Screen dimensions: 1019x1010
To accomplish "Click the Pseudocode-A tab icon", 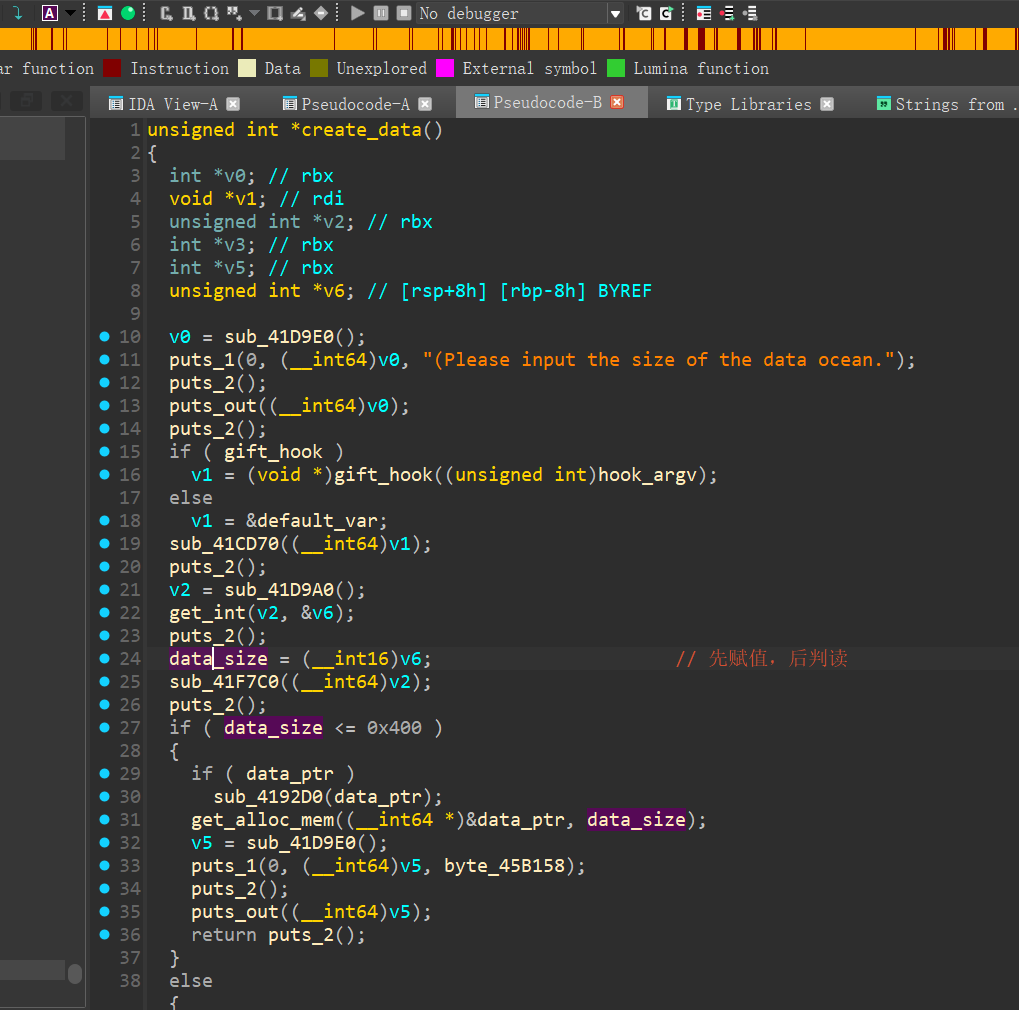I will tap(289, 103).
